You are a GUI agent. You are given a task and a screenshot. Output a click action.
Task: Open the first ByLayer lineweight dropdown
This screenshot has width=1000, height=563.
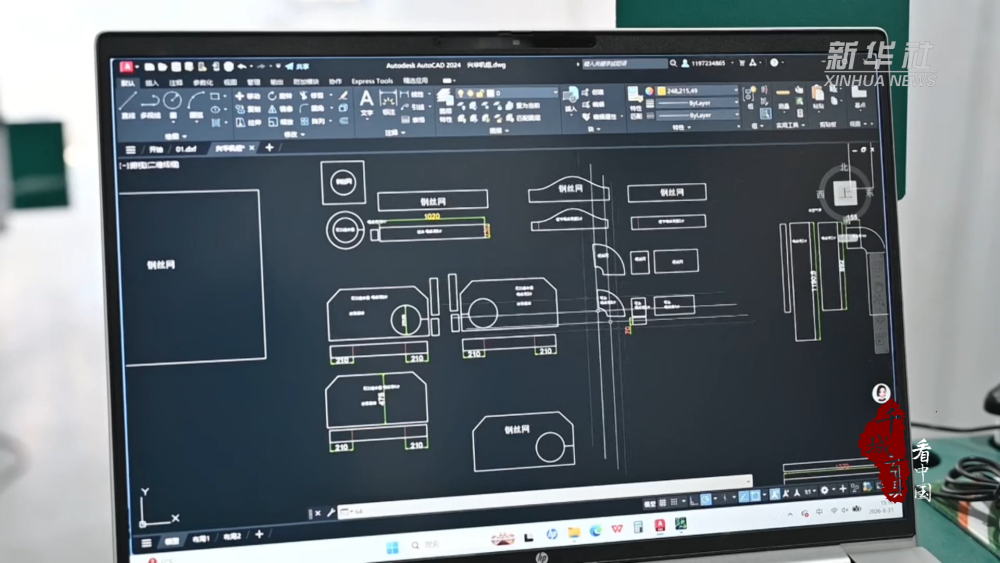698,103
